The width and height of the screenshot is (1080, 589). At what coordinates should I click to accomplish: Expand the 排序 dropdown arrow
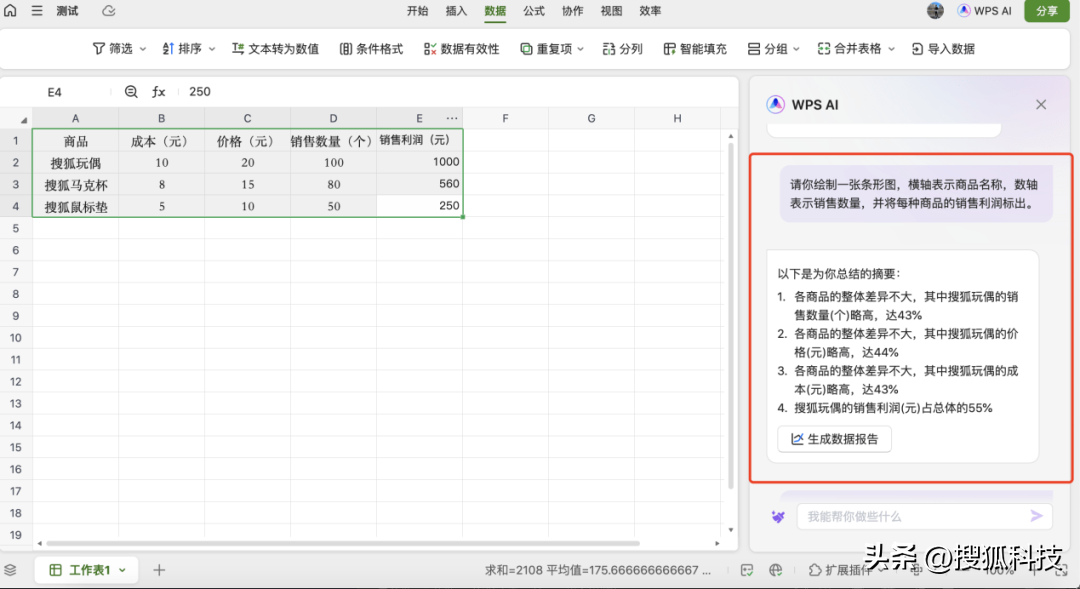(212, 49)
